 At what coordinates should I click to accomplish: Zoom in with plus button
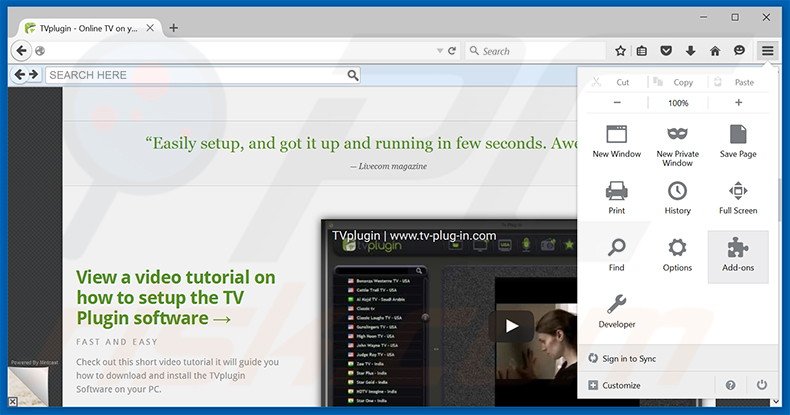[x=739, y=103]
